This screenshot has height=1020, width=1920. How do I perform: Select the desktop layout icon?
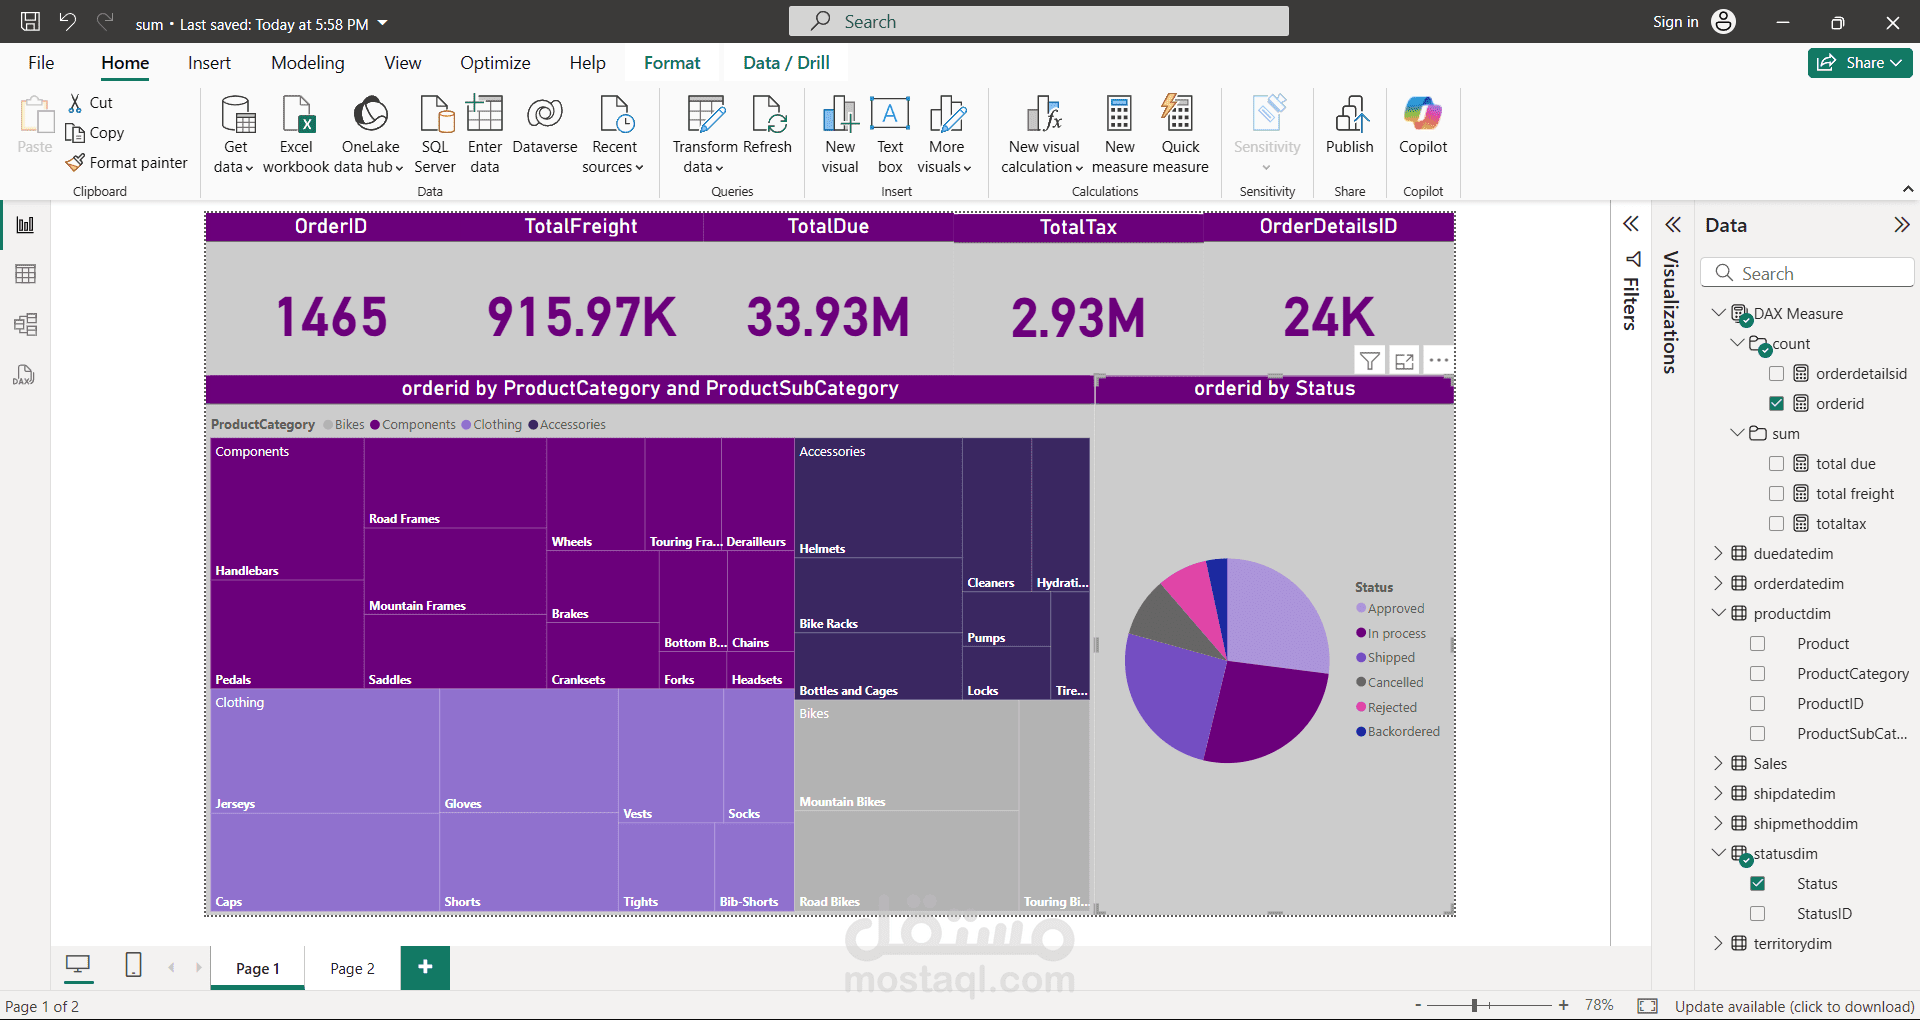click(78, 965)
